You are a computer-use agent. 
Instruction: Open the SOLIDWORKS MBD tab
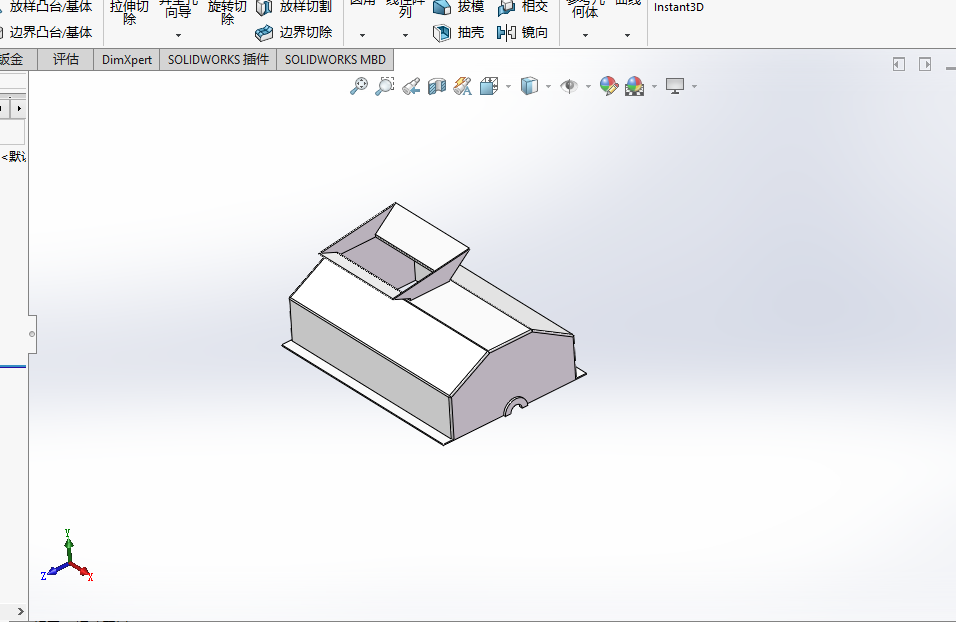click(335, 60)
